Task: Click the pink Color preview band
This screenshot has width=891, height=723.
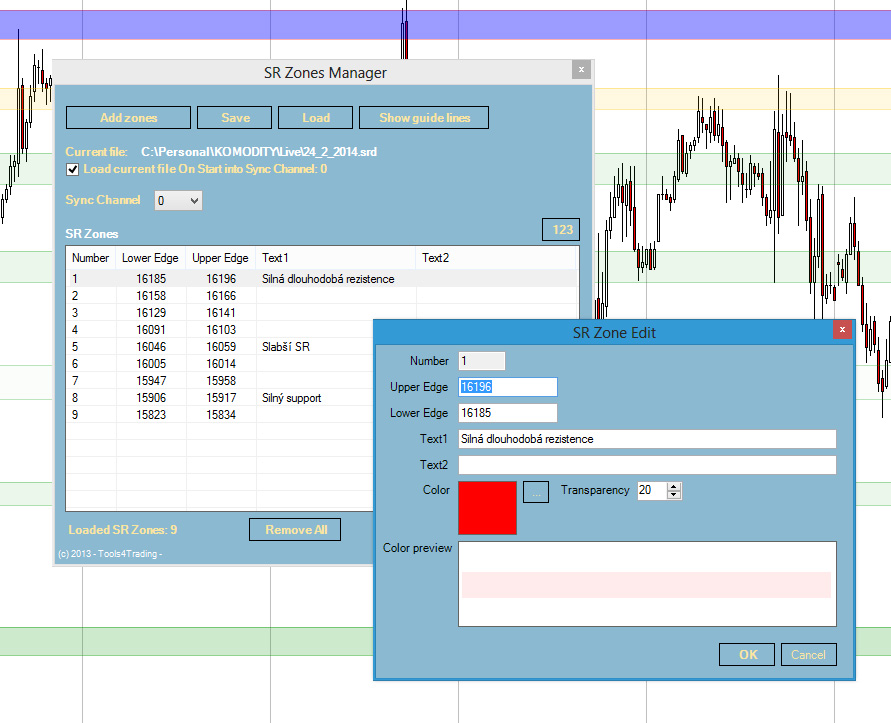Action: pos(646,585)
